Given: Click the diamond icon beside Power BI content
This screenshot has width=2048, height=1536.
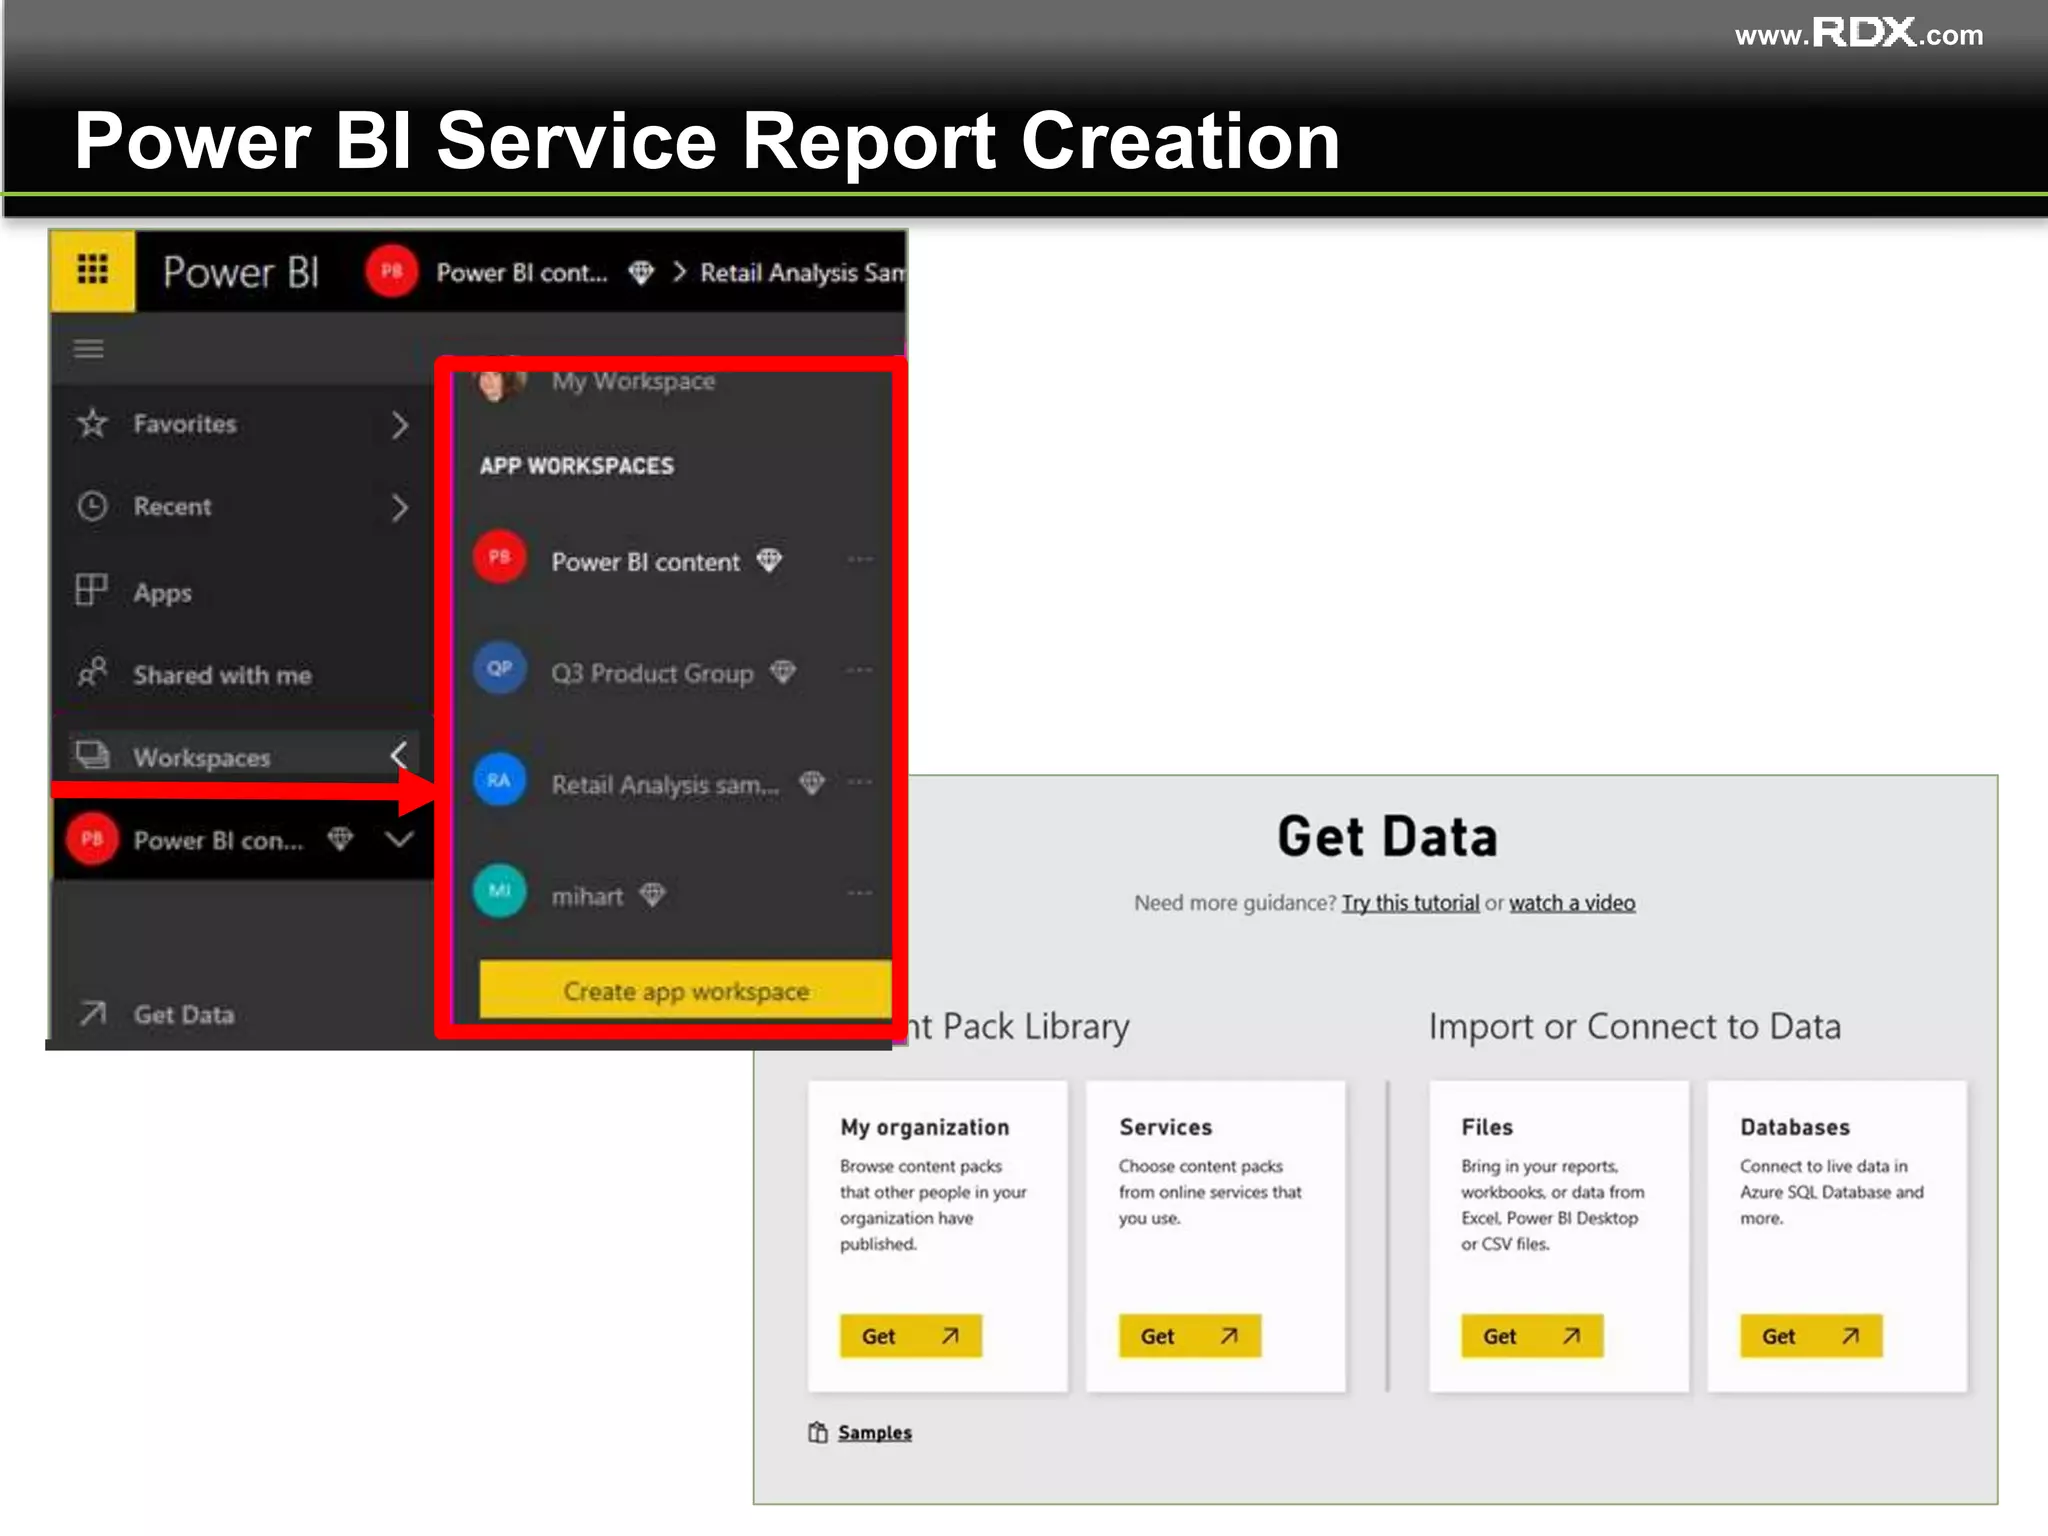Looking at the screenshot, I should coord(769,560).
